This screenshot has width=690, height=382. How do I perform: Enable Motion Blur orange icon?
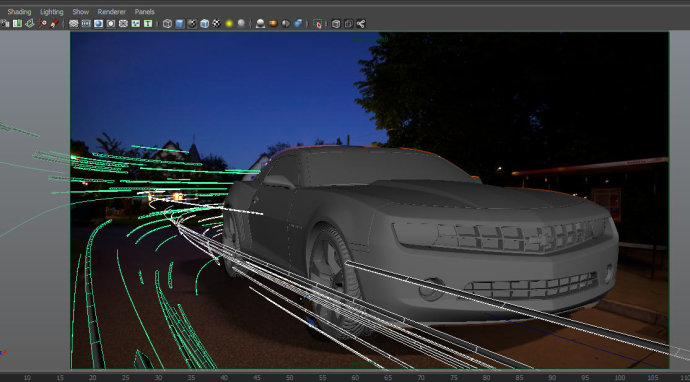273,23
